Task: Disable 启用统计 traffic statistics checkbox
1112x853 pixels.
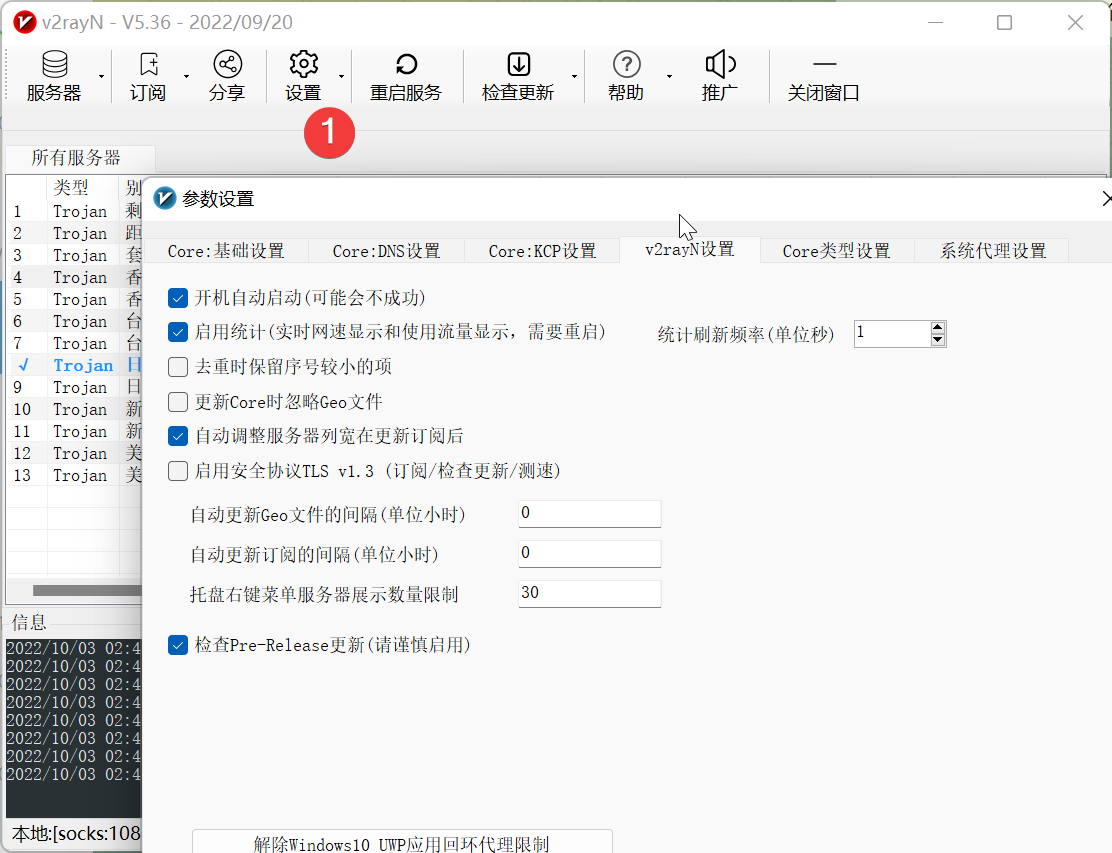Action: tap(178, 332)
